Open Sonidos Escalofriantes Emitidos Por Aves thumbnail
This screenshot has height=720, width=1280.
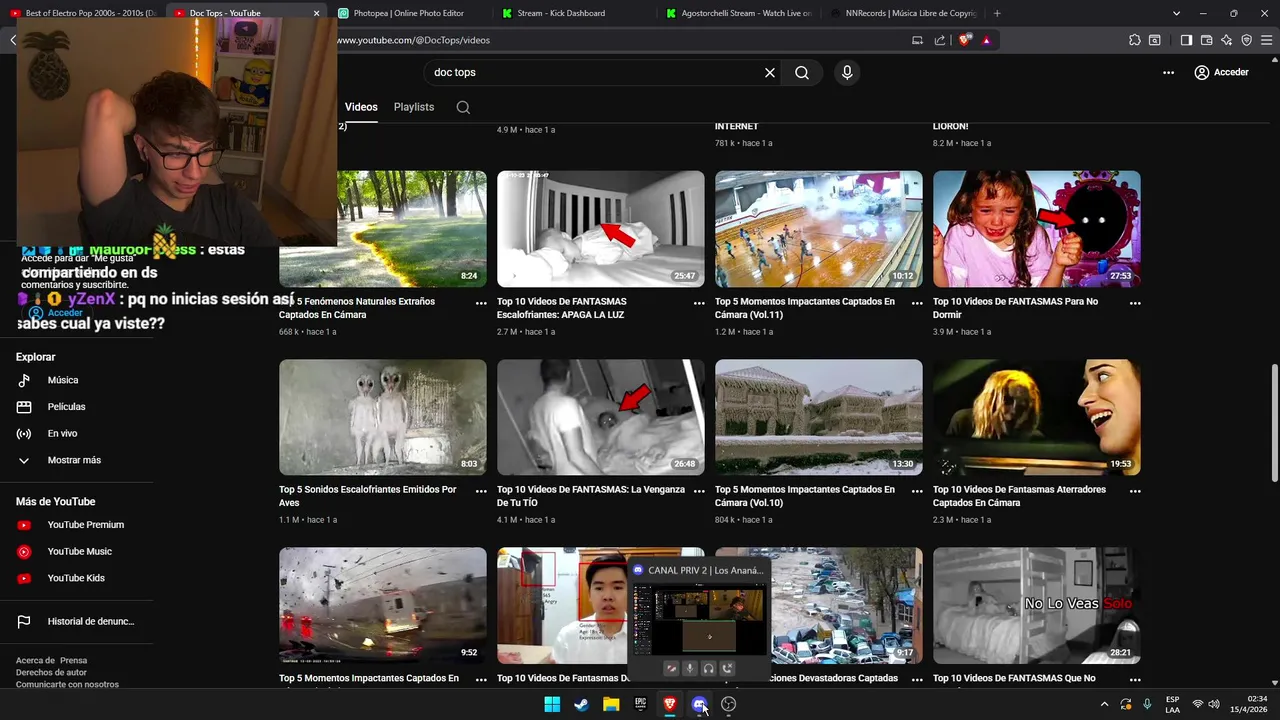(x=383, y=417)
